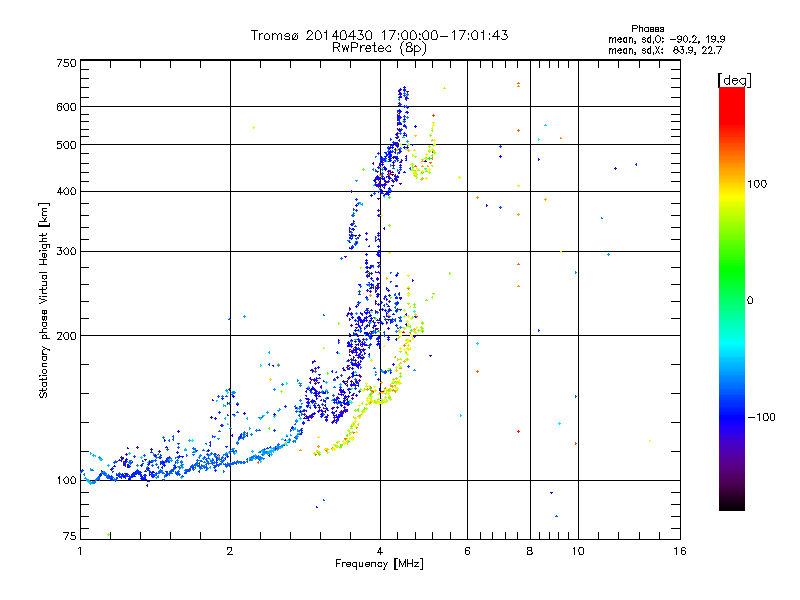Viewport: 800px width, 600px height.
Task: Click the plot title "Tromsø 20140430 17:00:00-17:01:43"
Action: 379,35
